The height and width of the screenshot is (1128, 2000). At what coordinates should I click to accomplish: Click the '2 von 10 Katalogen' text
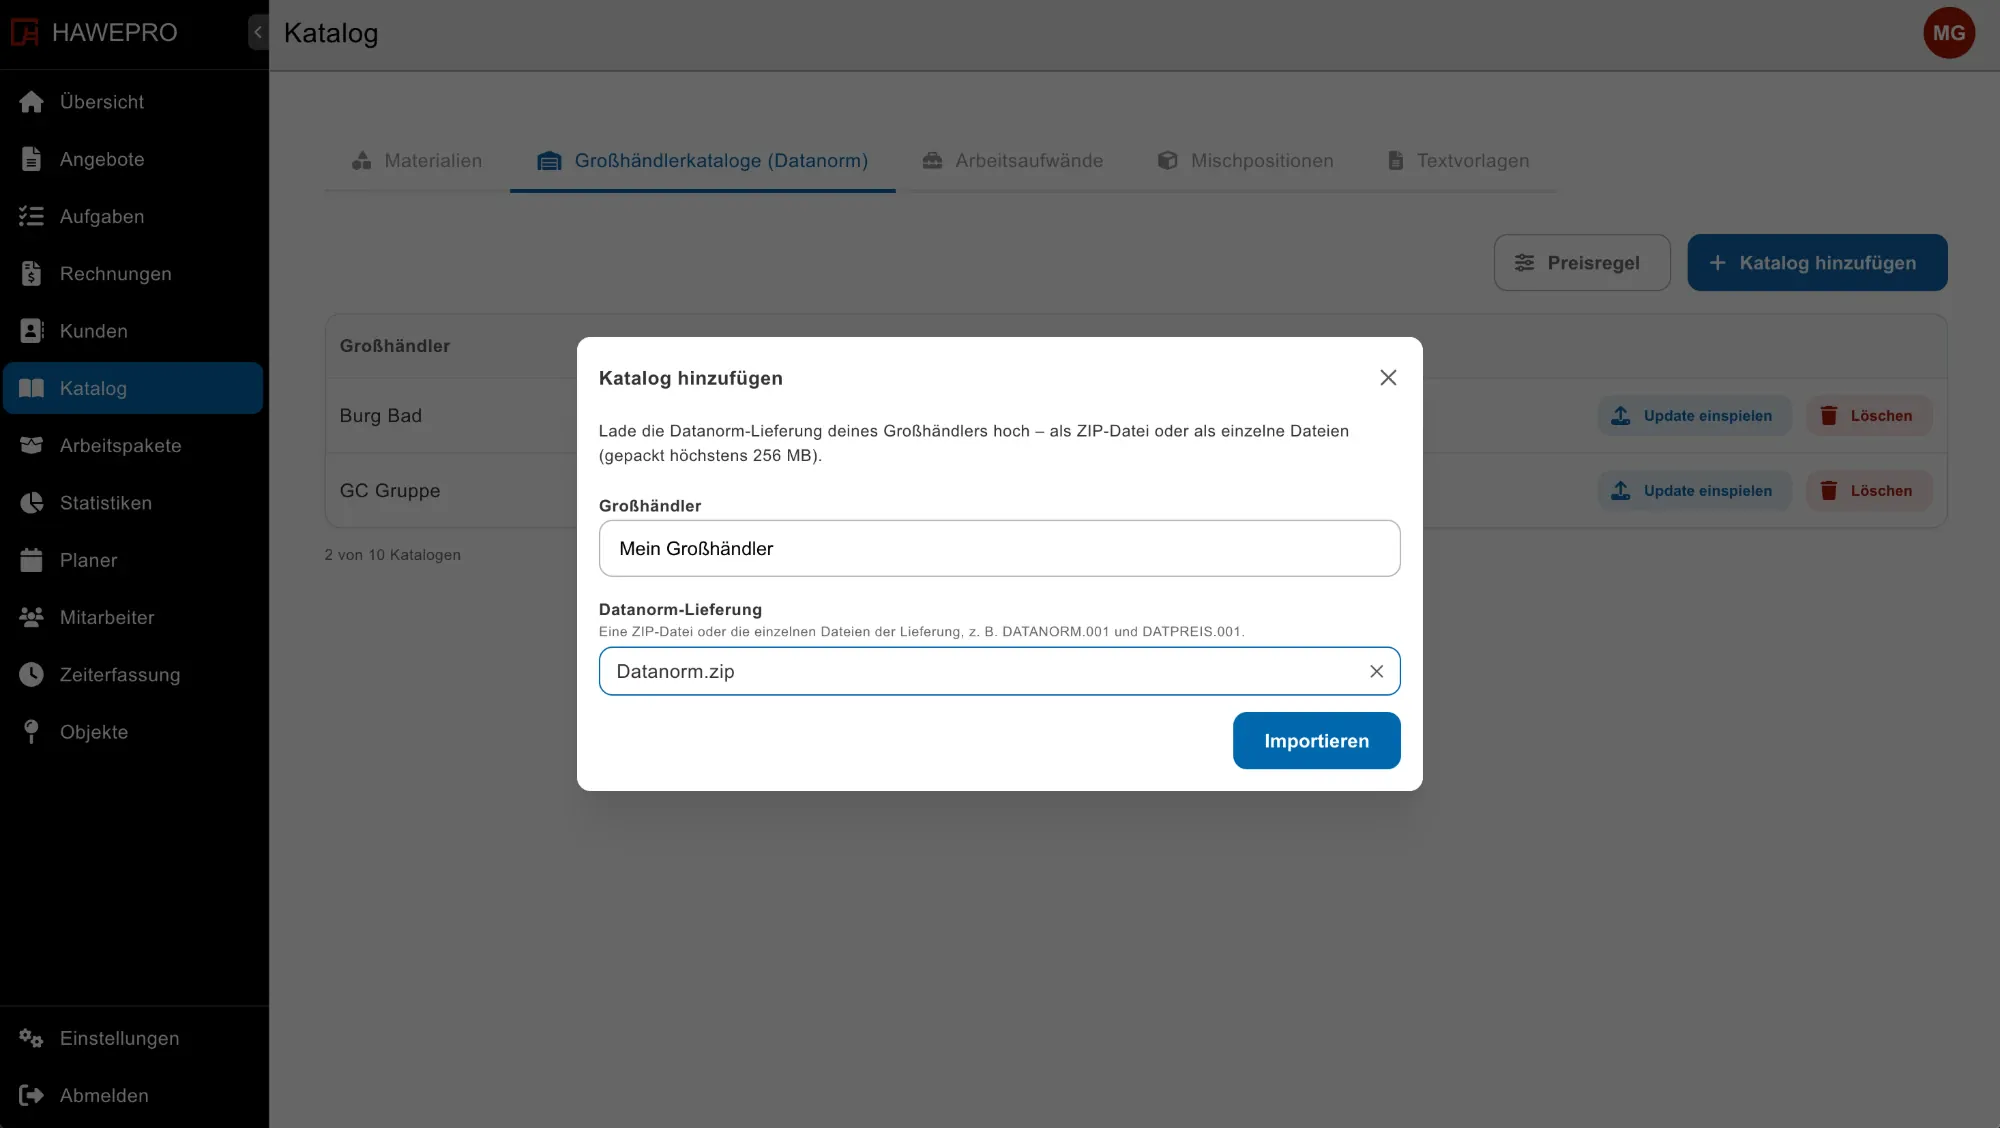tap(392, 554)
